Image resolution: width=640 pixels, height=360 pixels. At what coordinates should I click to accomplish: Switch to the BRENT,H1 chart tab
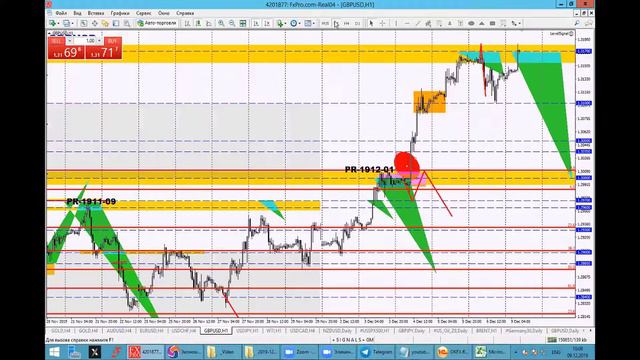(x=487, y=331)
